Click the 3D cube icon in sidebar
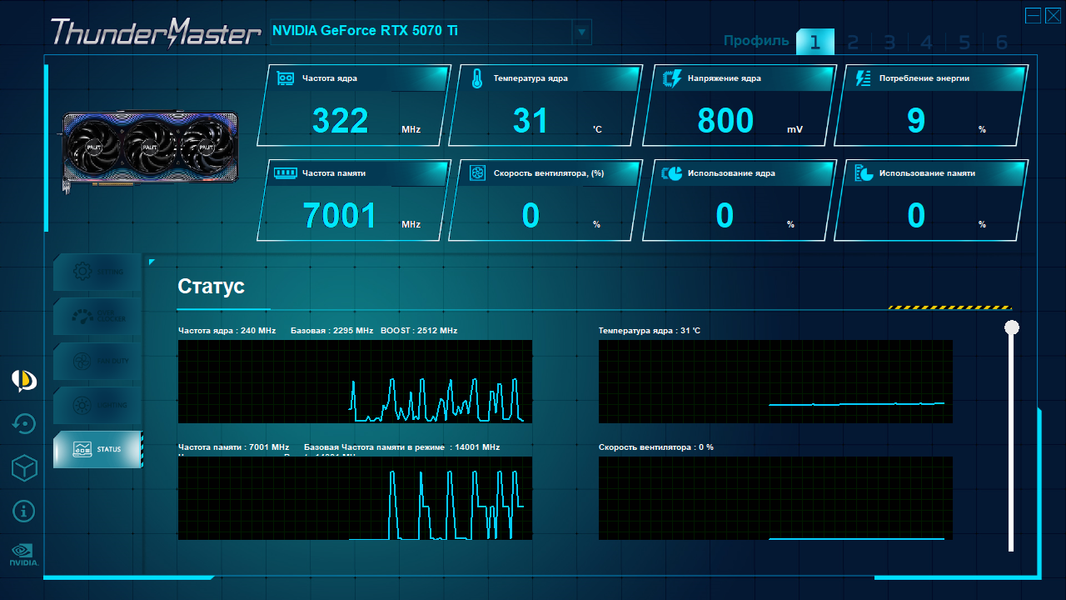Viewport: 1066px width, 600px height. tap(24, 467)
